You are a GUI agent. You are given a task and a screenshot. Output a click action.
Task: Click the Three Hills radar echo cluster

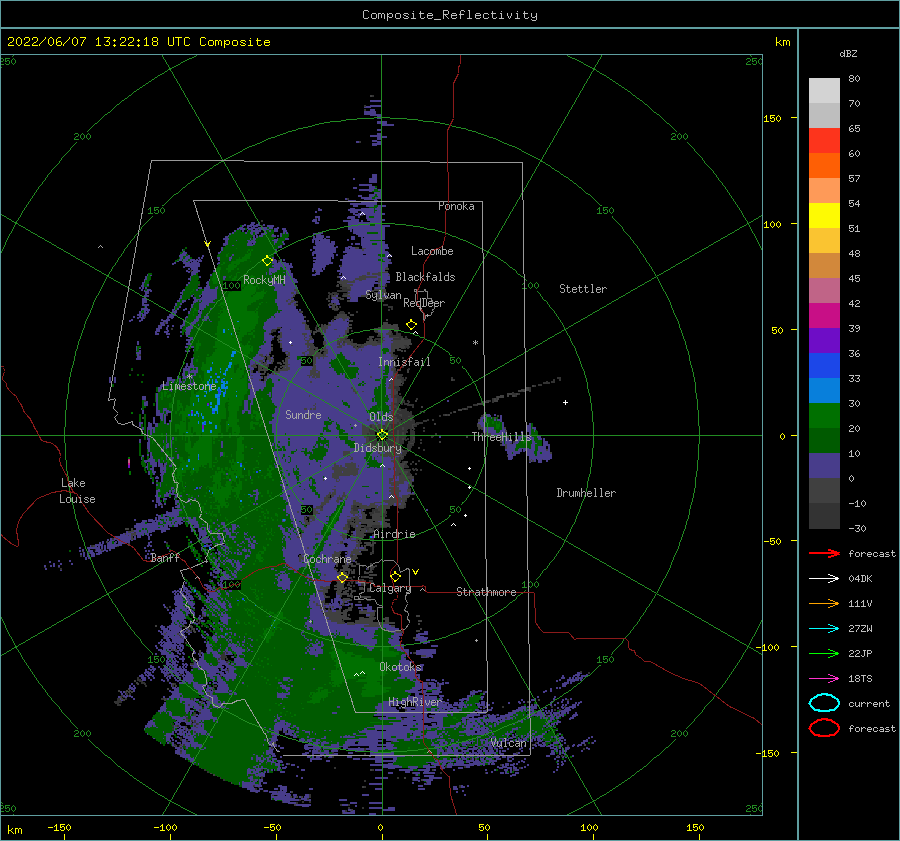click(x=517, y=439)
